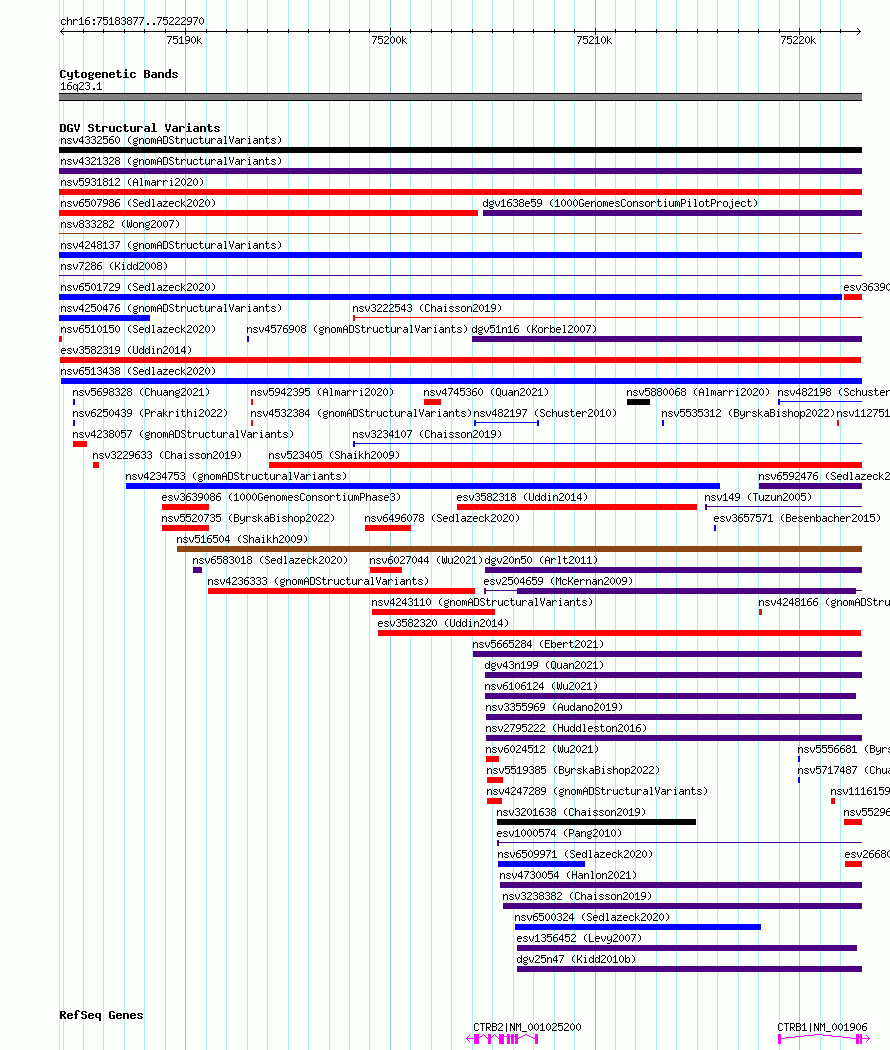Click nsv5519385 (ByrskaBishop2022) label
Image resolution: width=890 pixels, height=1050 pixels.
(x=573, y=771)
